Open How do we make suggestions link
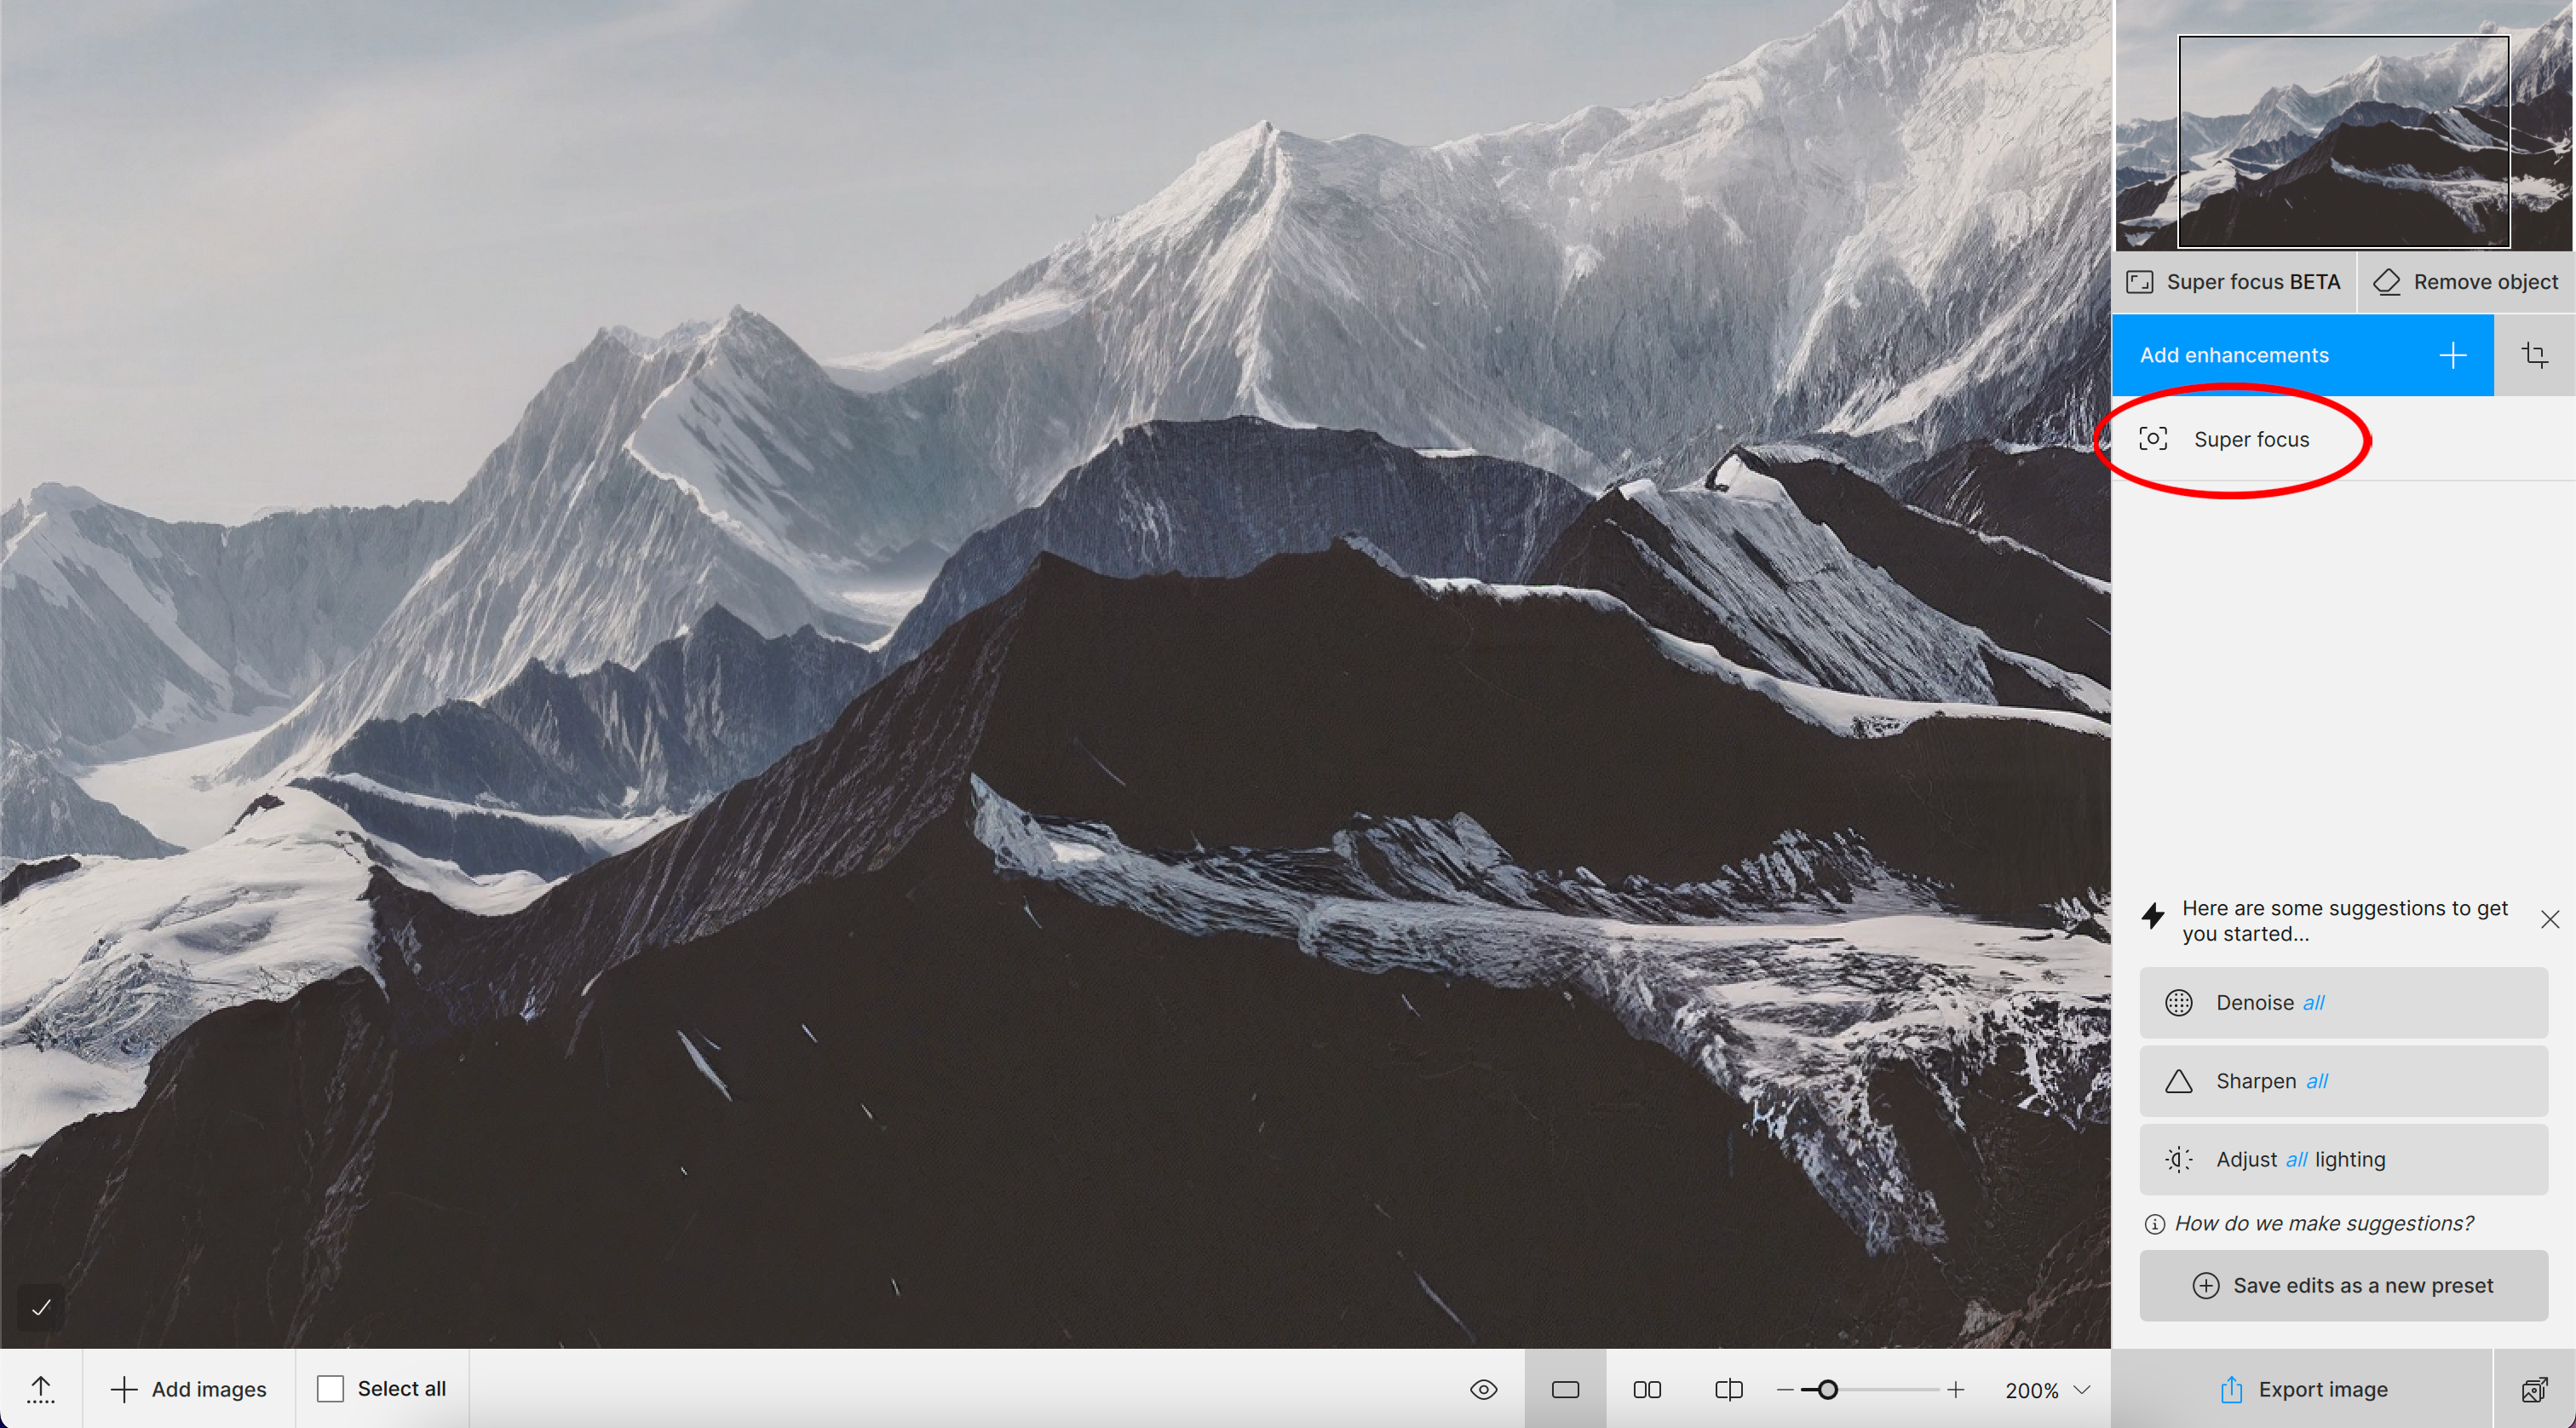The image size is (2576, 1428). [x=2323, y=1223]
